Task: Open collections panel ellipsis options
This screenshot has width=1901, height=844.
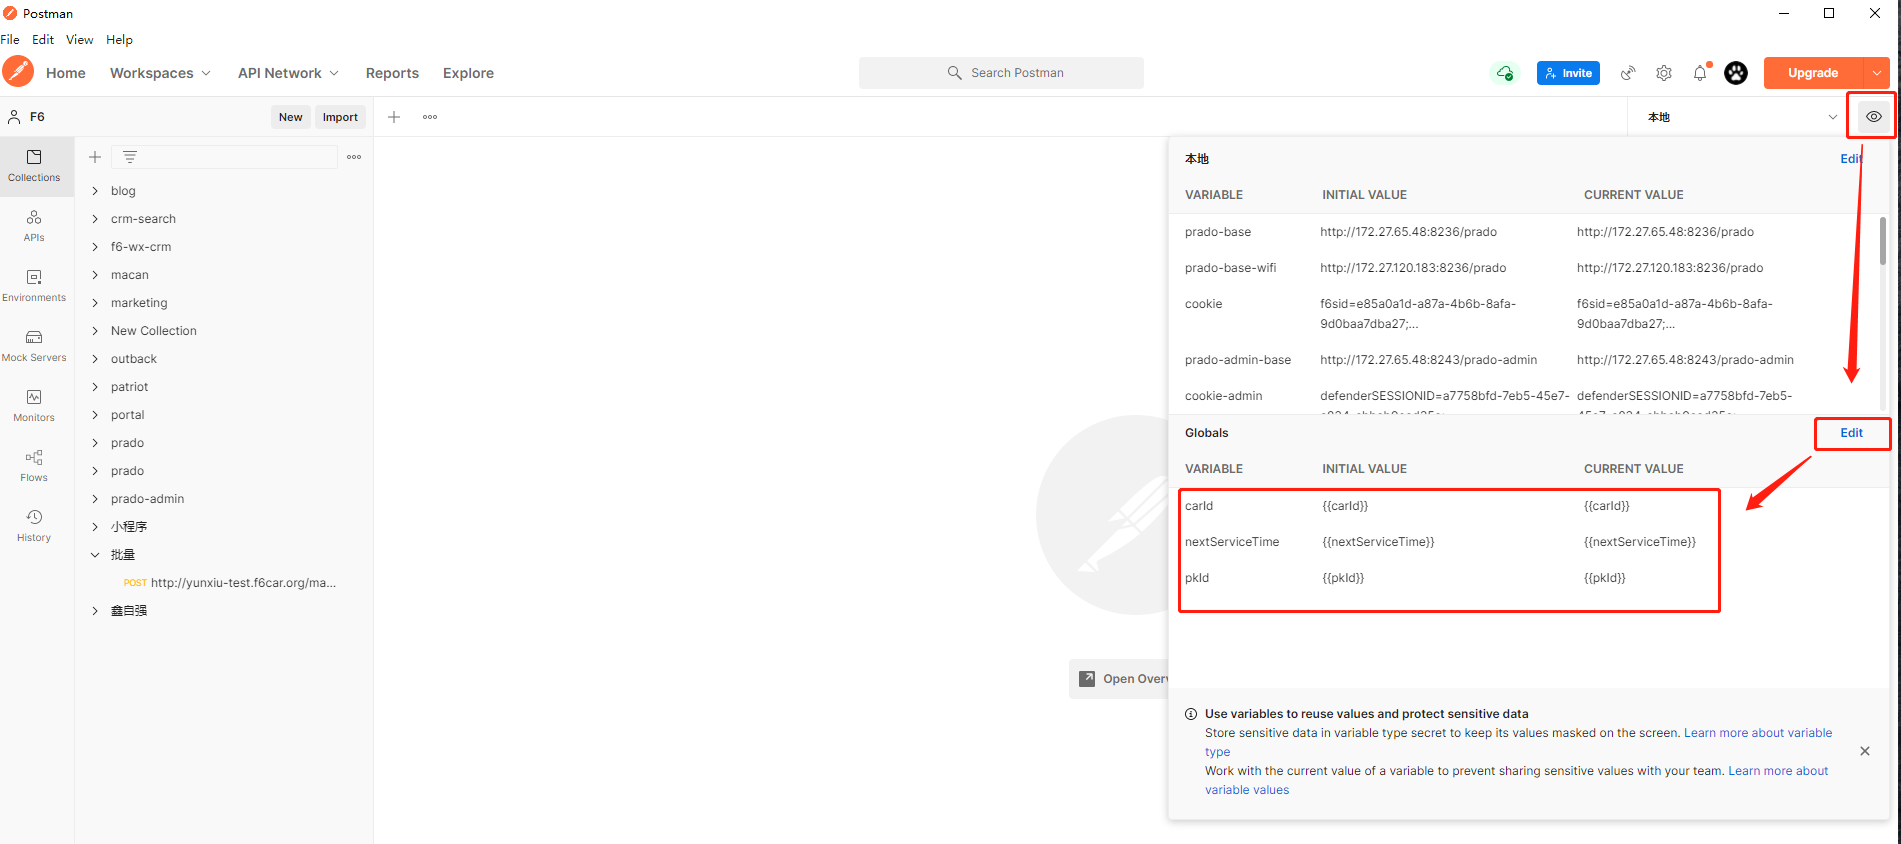Action: pos(354,157)
